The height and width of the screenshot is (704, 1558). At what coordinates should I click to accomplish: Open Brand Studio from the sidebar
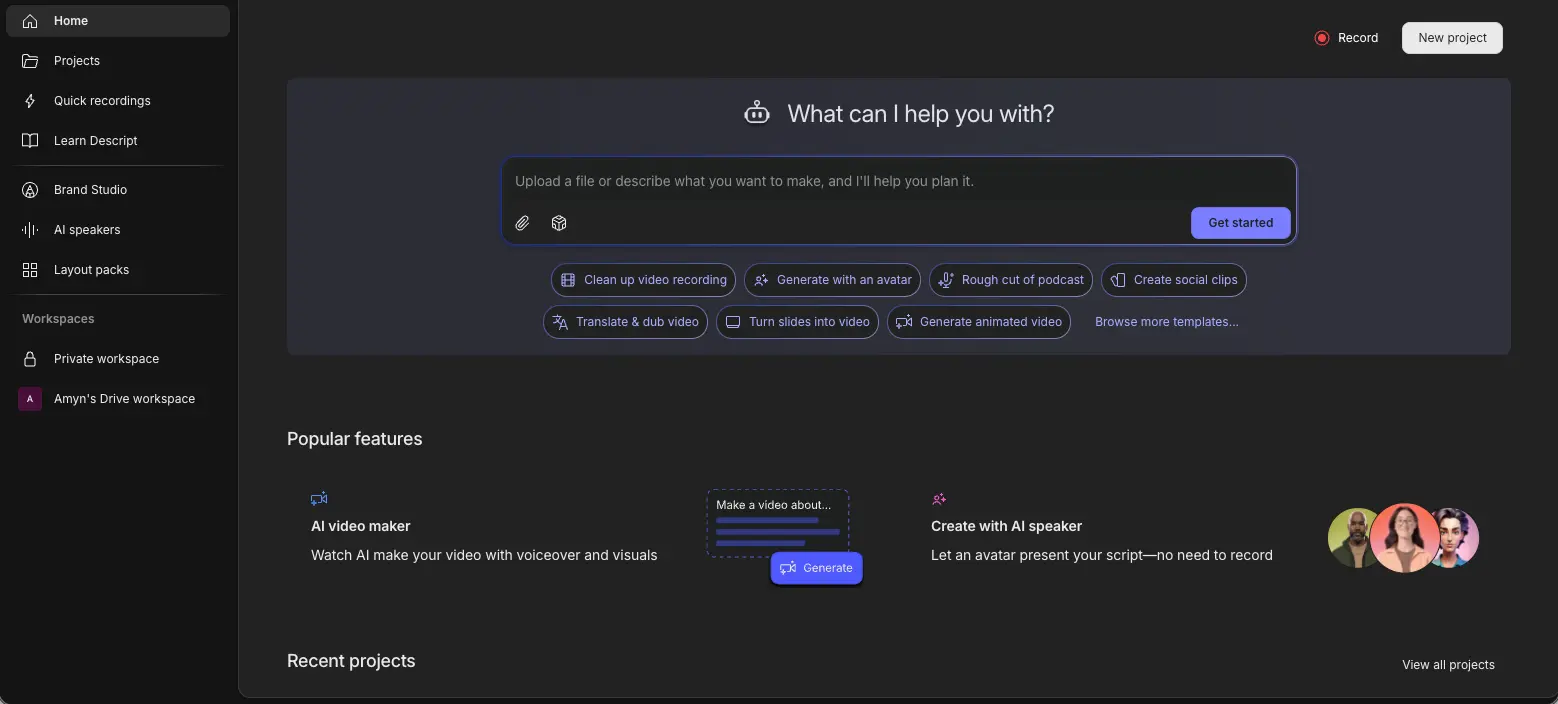pyautogui.click(x=90, y=190)
